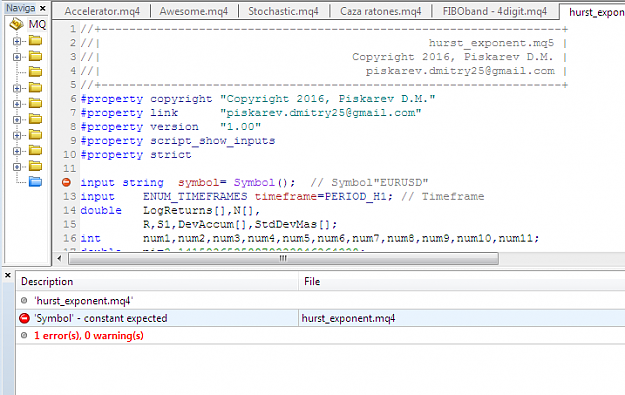
Task: Click the 'Copyright 2016, Piskarev D.M.' comment line 3
Action: (x=452, y=57)
